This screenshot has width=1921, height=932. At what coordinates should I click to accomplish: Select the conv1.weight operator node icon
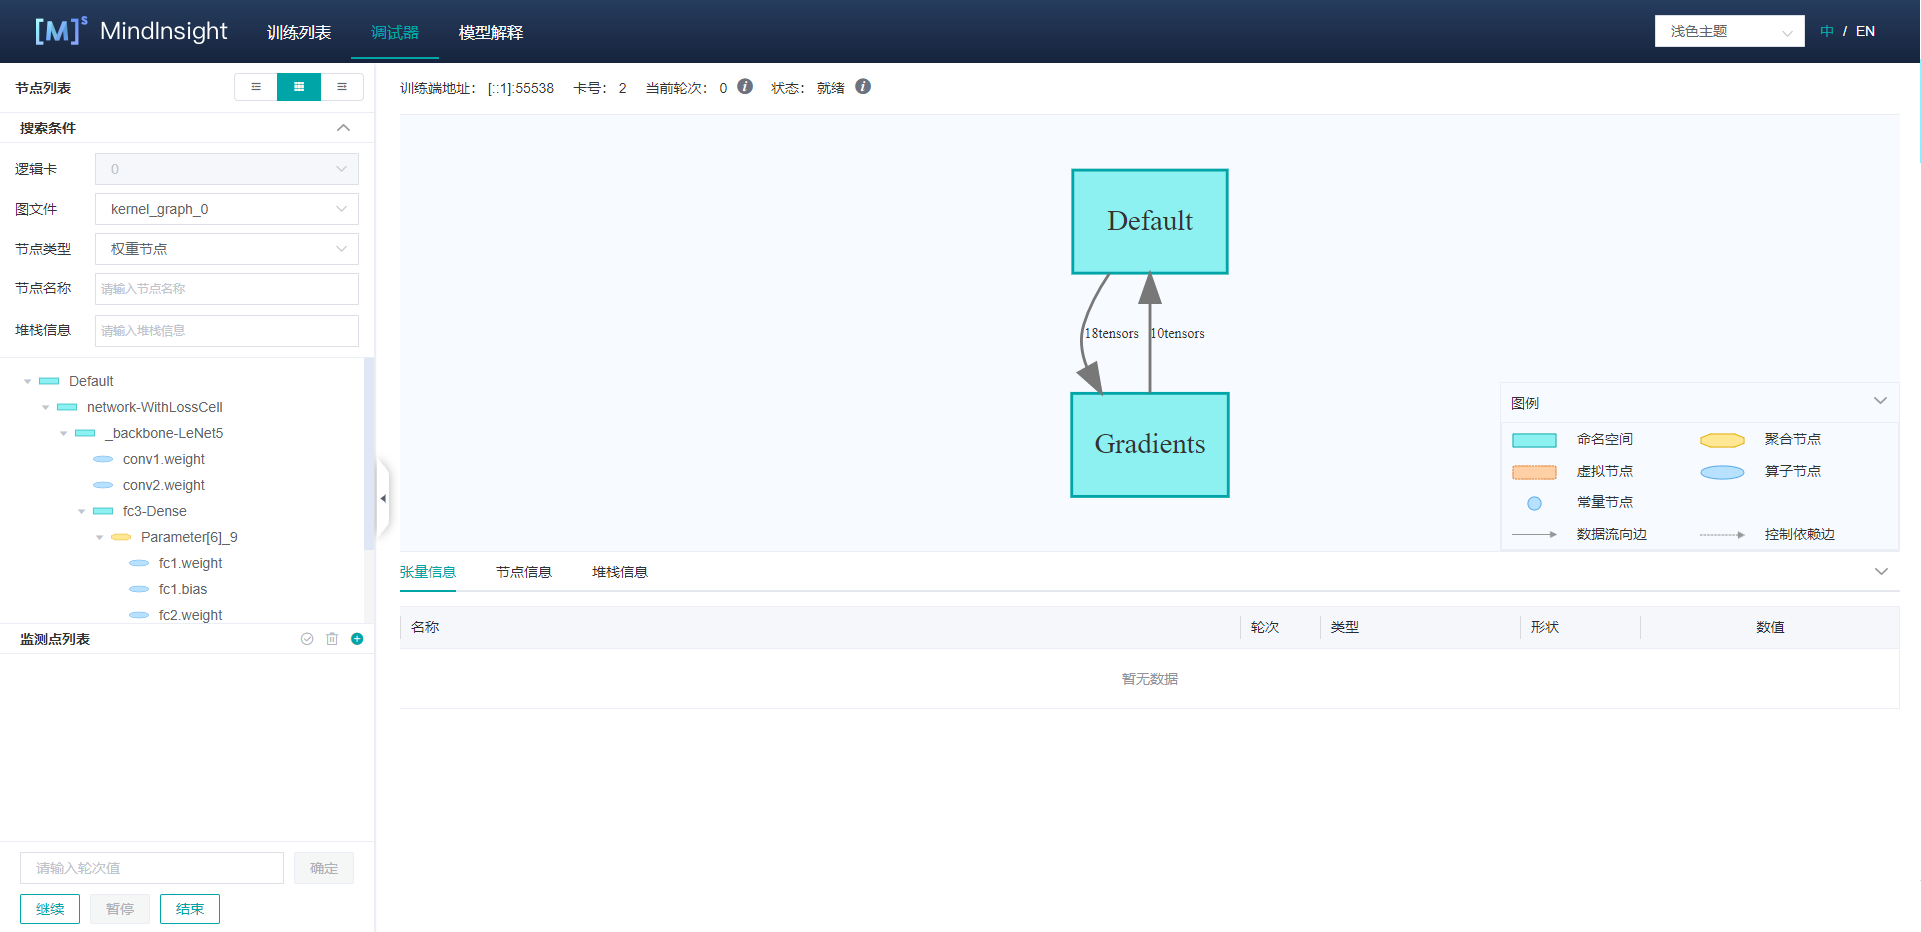103,459
